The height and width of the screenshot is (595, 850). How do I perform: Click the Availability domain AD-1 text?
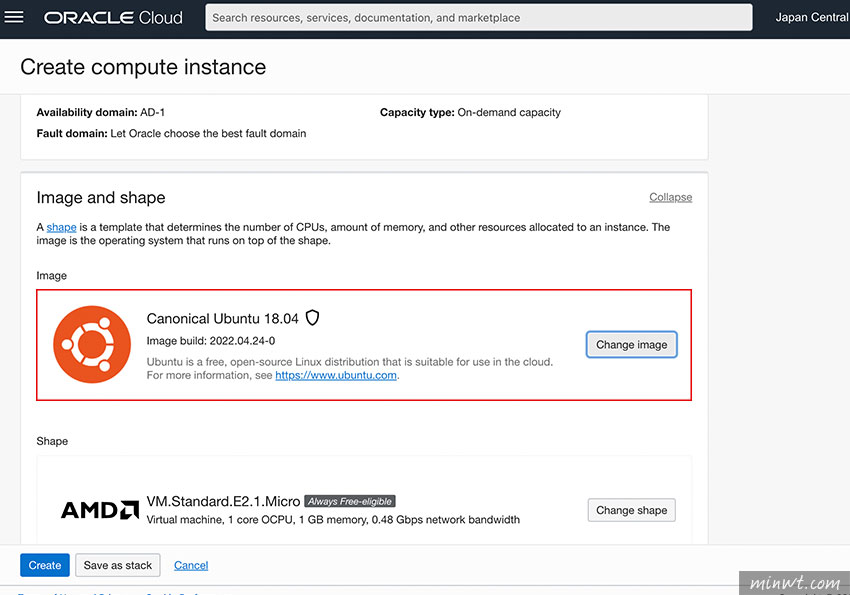click(101, 112)
